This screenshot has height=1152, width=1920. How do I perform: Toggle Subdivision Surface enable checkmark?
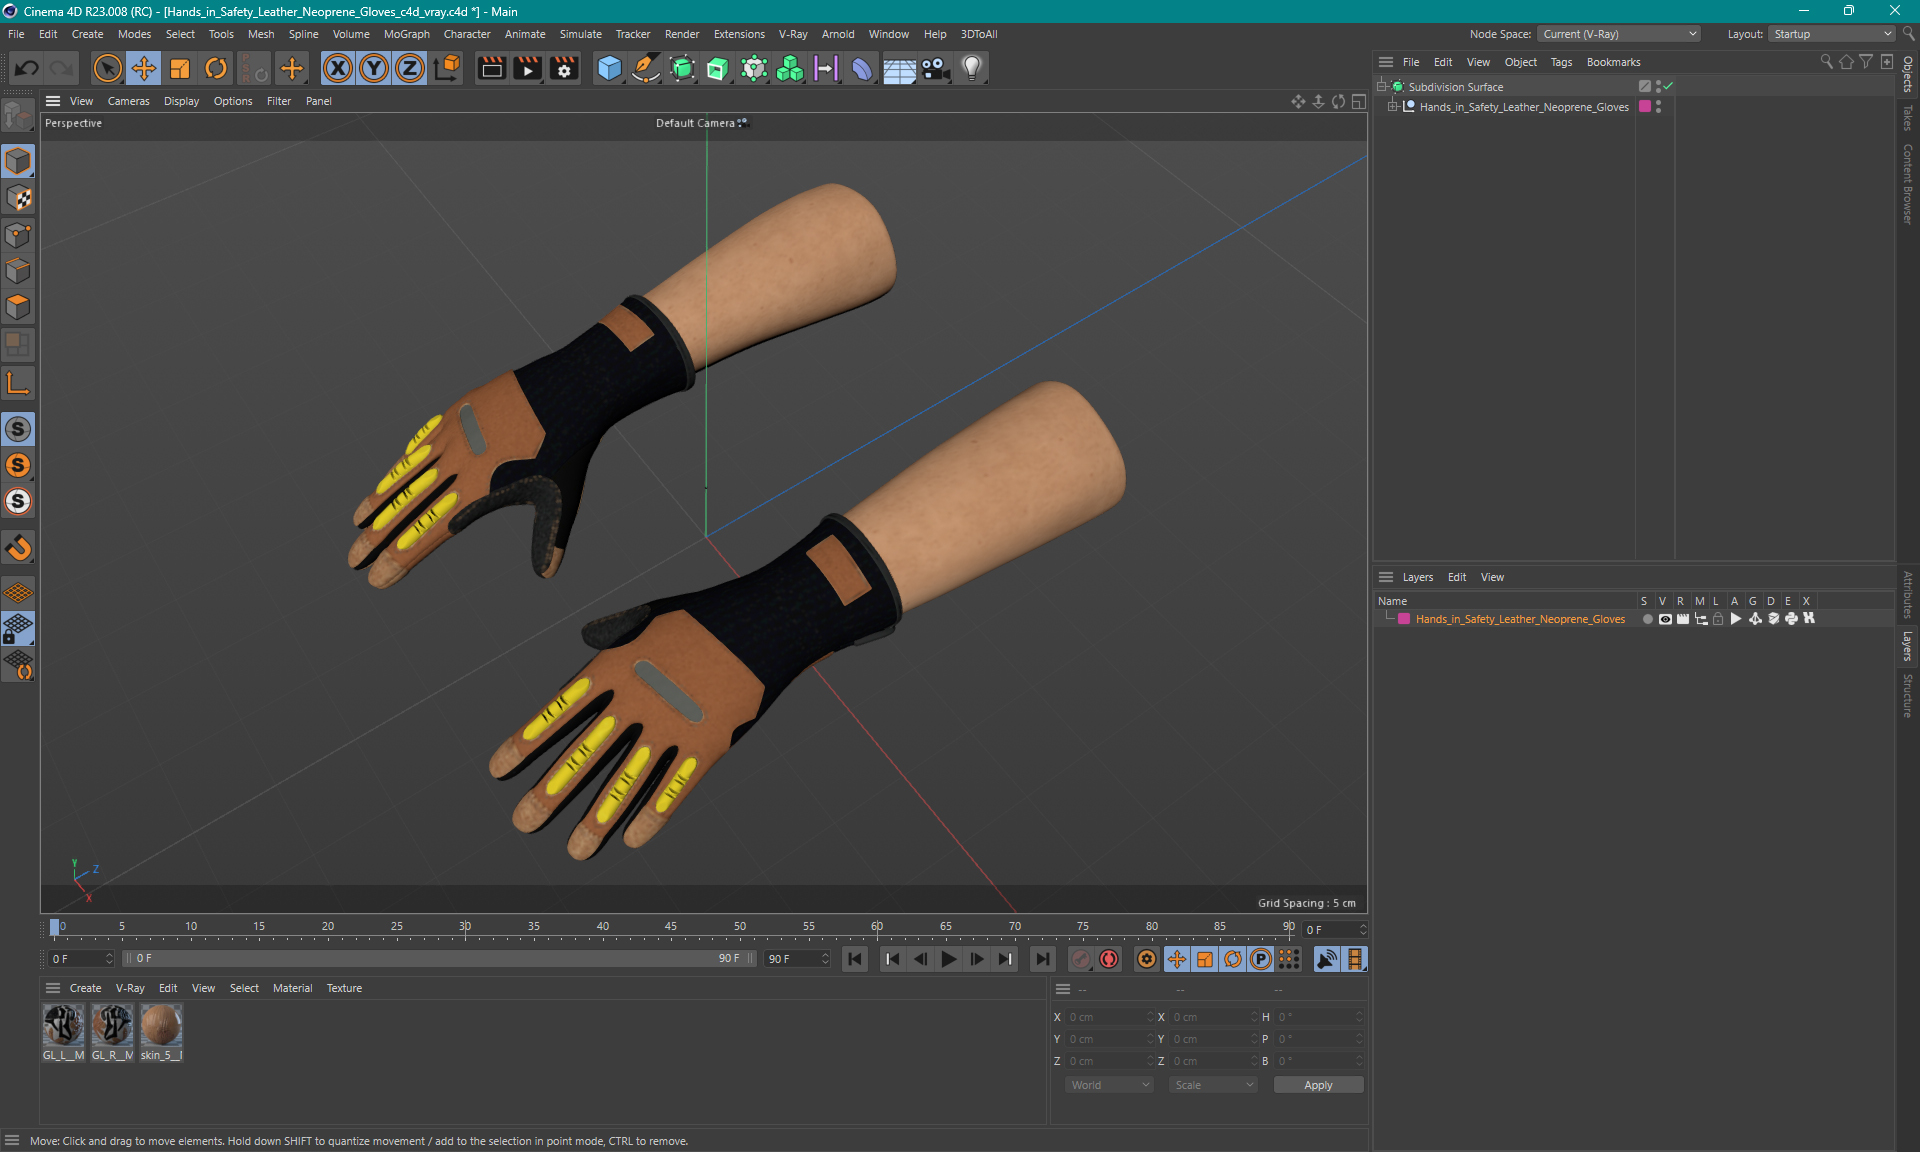[x=1668, y=86]
